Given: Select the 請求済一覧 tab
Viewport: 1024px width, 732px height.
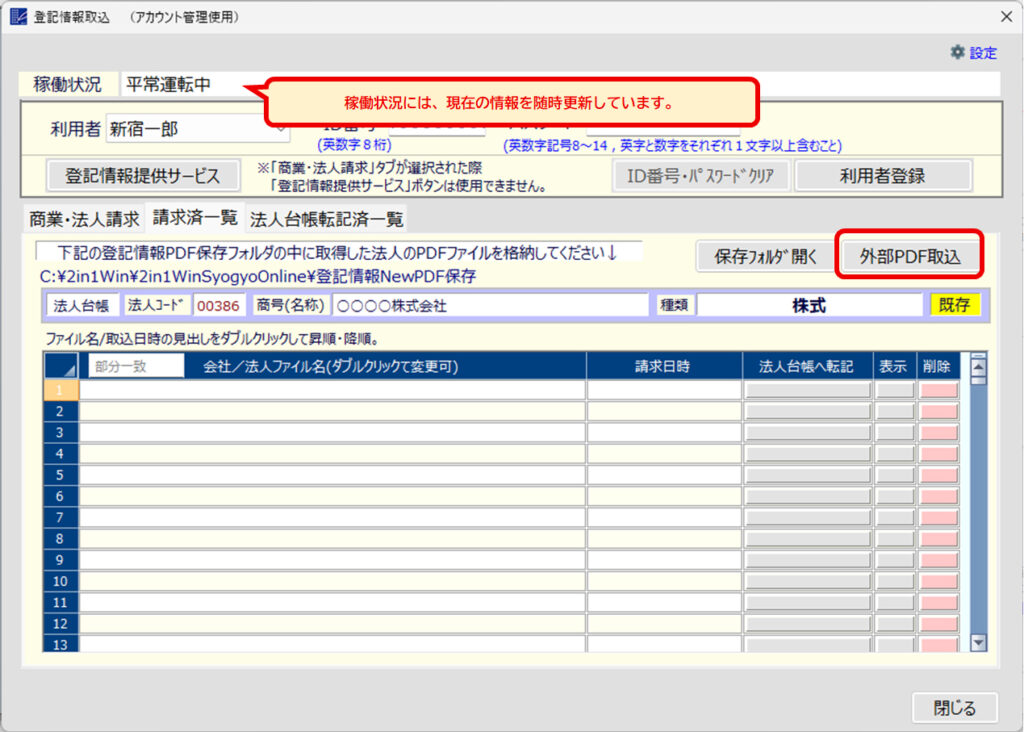Looking at the screenshot, I should (x=195, y=217).
